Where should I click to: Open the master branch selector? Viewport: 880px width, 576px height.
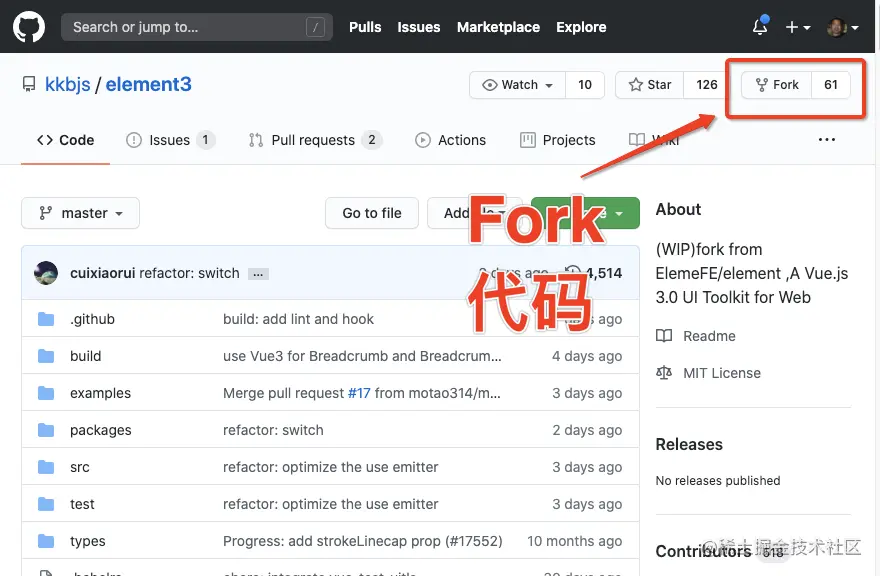[80, 213]
